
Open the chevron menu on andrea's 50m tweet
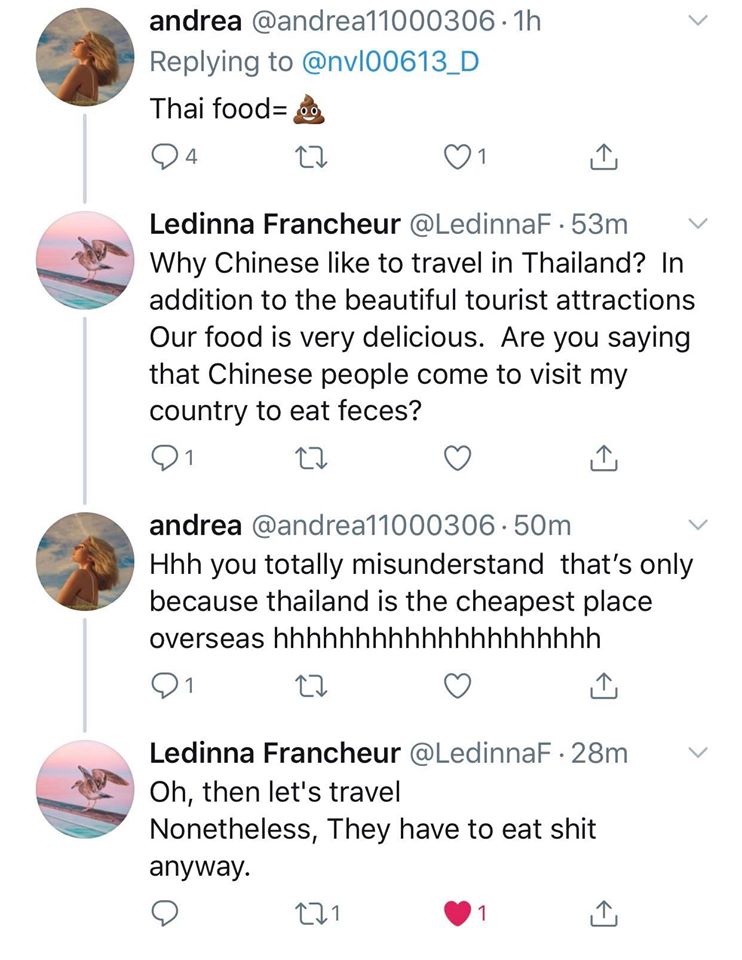point(699,525)
